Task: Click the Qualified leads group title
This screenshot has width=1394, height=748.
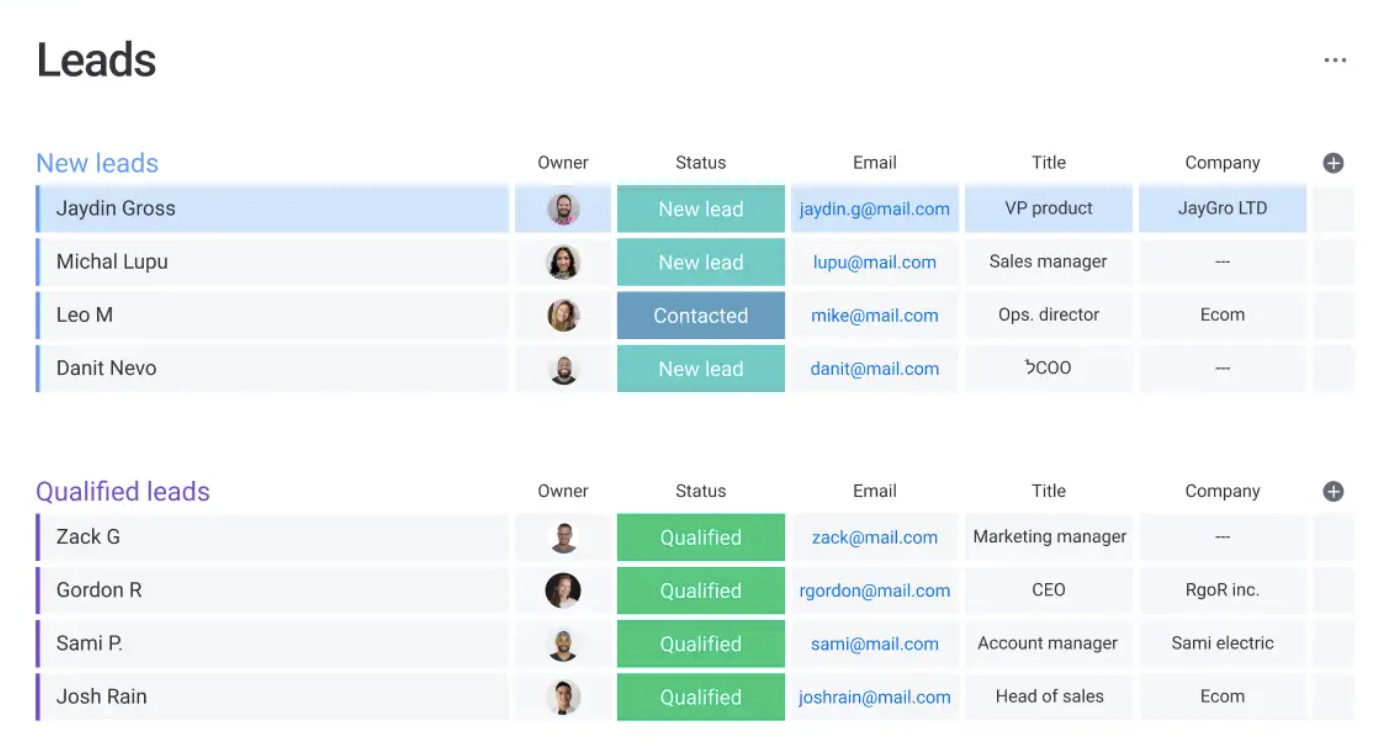Action: [123, 491]
